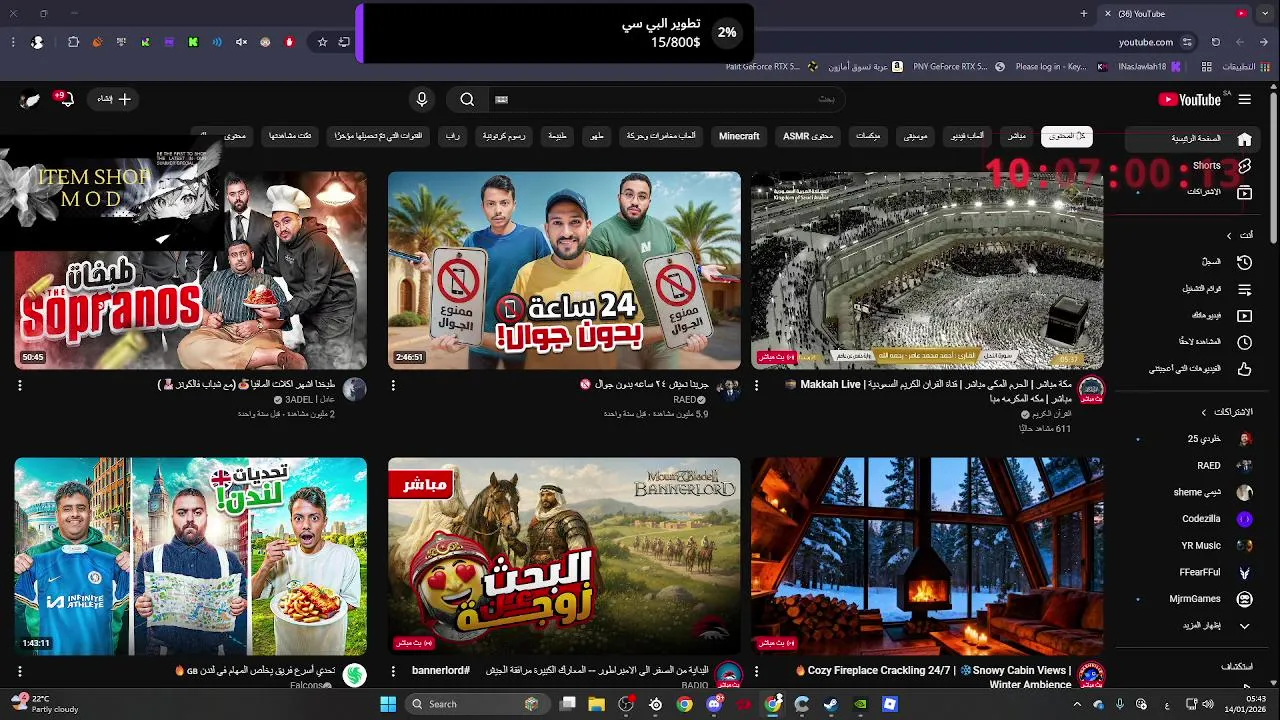
Task: Open the browser extensions puzzle icon
Action: (73, 42)
